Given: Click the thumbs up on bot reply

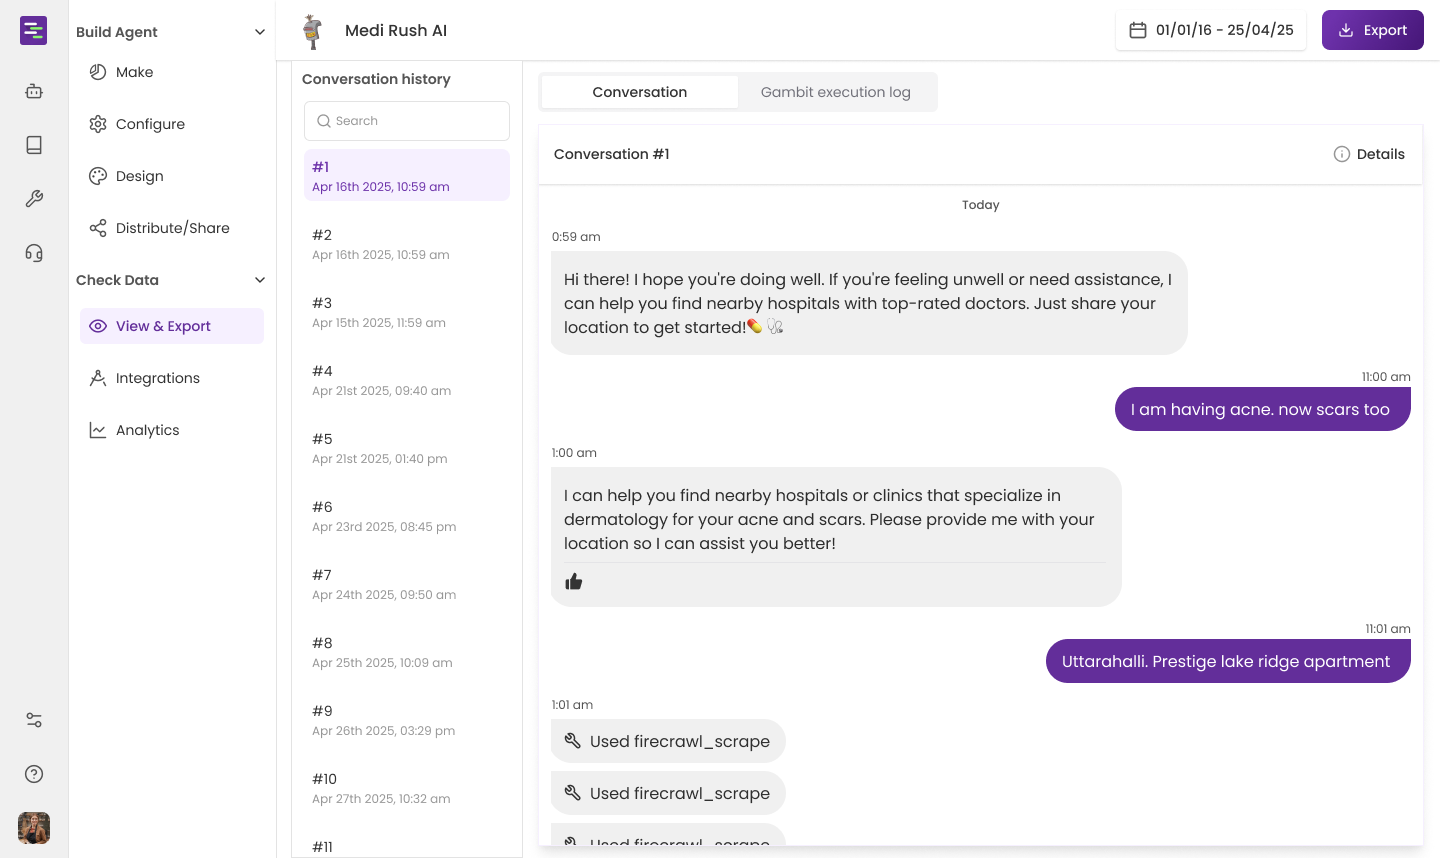Looking at the screenshot, I should [x=574, y=582].
